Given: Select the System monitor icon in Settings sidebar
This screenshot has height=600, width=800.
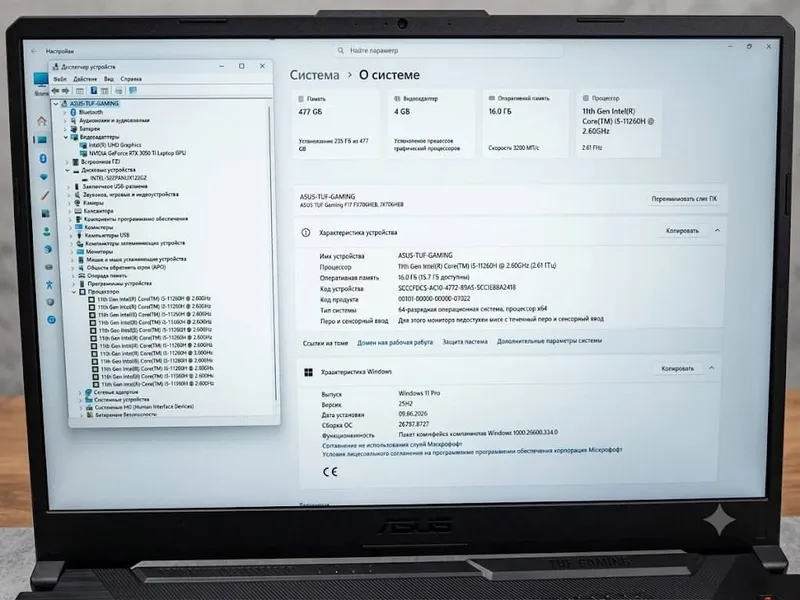Looking at the screenshot, I should [x=41, y=140].
